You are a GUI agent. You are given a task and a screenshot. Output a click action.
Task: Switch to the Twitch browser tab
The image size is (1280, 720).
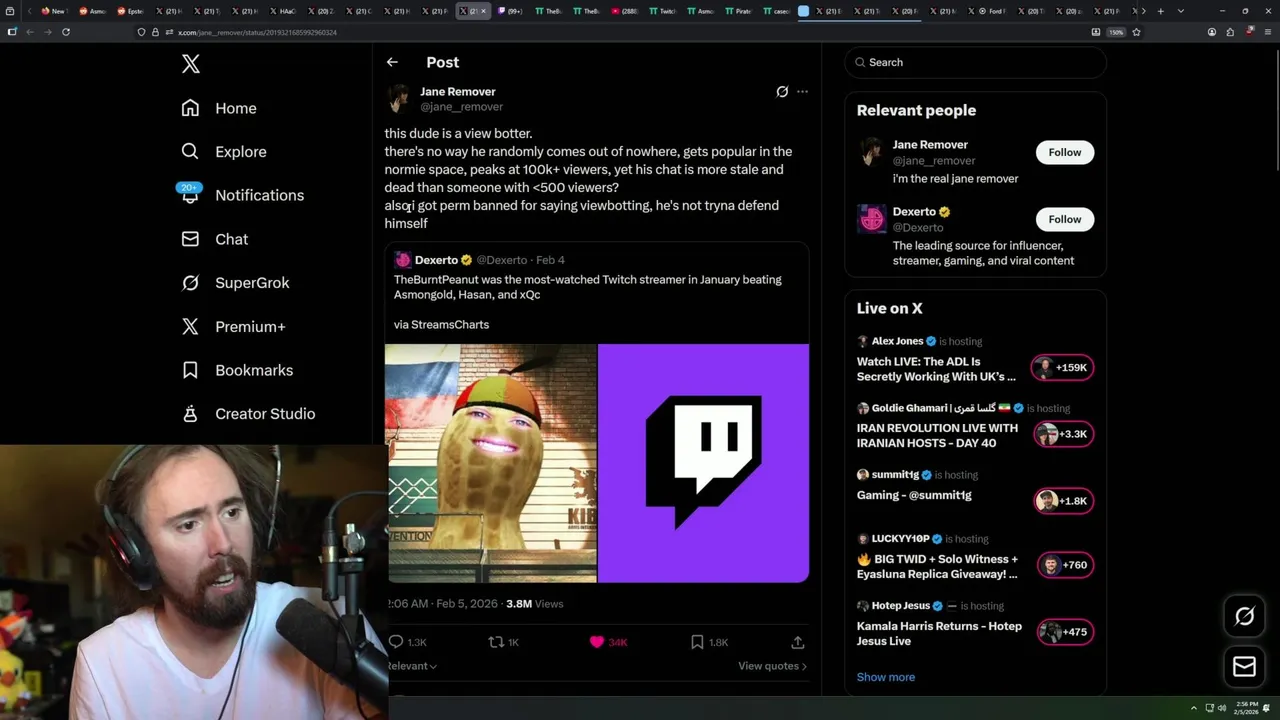tap(662, 11)
